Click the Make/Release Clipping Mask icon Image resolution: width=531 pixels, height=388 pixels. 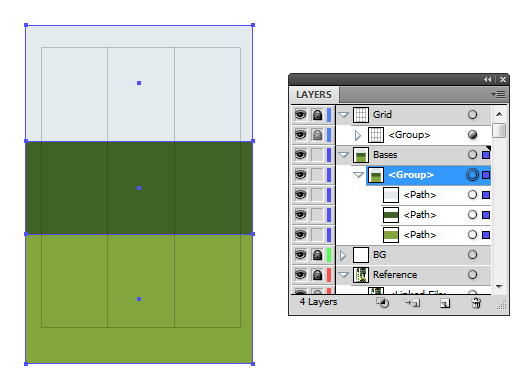pos(383,303)
